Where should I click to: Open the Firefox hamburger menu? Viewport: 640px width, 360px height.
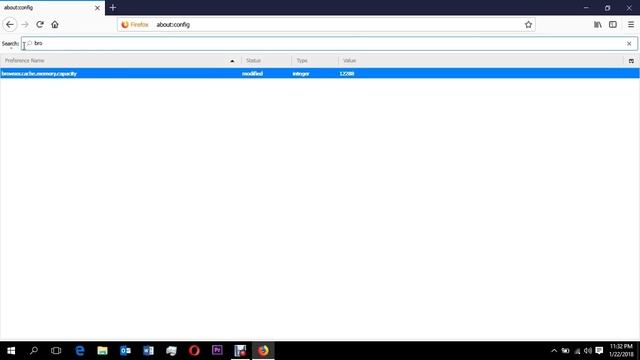[631, 24]
